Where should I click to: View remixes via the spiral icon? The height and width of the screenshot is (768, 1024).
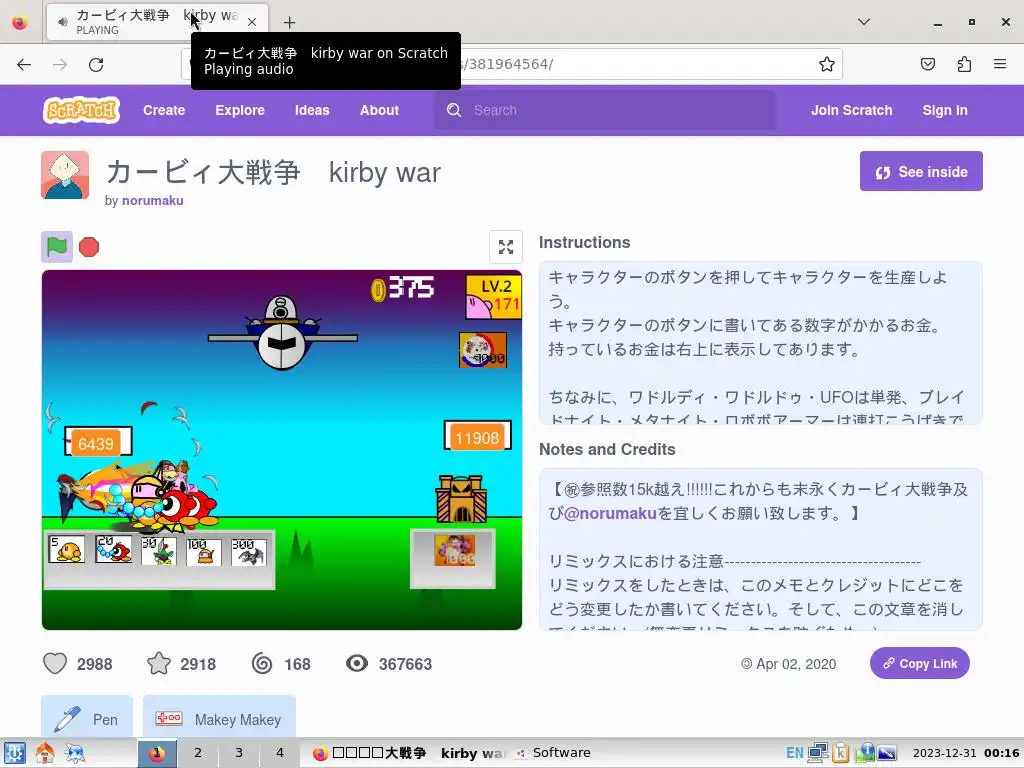pos(262,664)
